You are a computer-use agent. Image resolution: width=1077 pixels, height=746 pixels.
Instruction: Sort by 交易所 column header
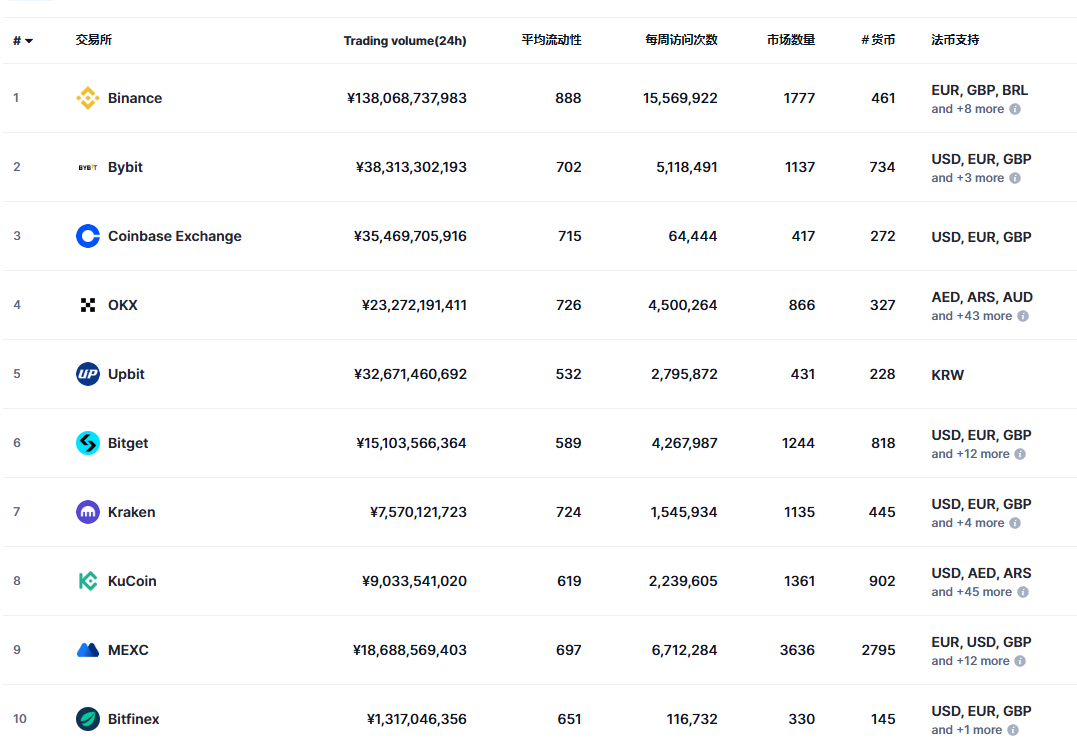[x=93, y=40]
